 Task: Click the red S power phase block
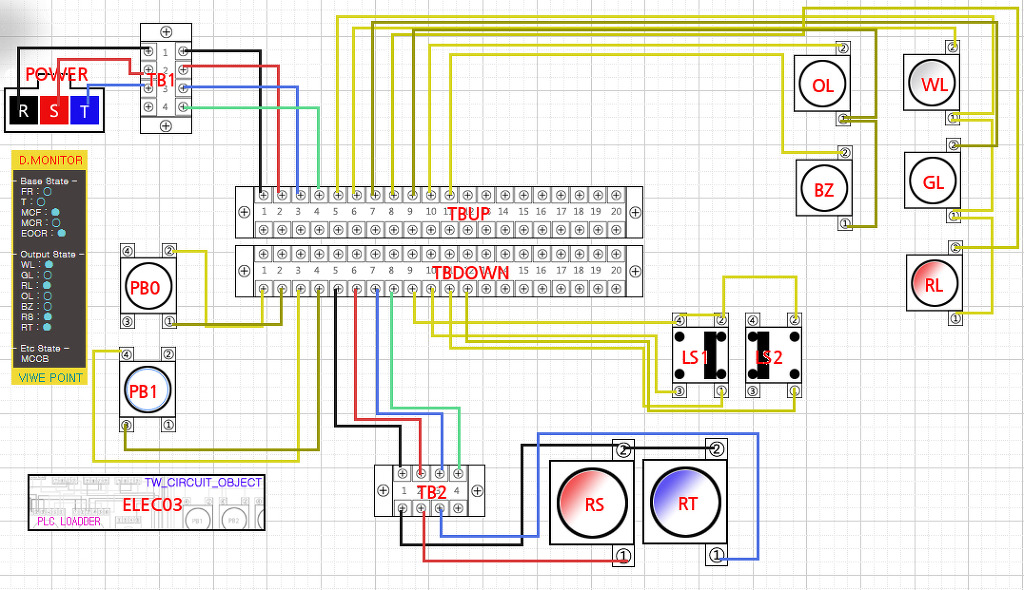point(54,110)
